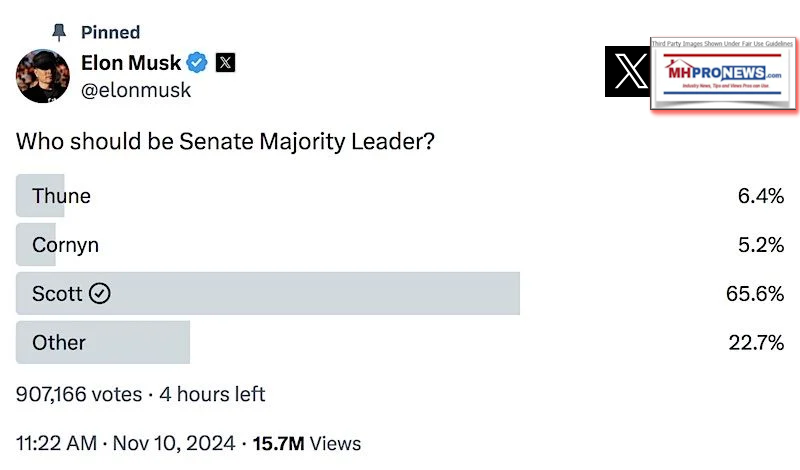
Task: Click the circled checkmark next to Scott
Action: 99,294
